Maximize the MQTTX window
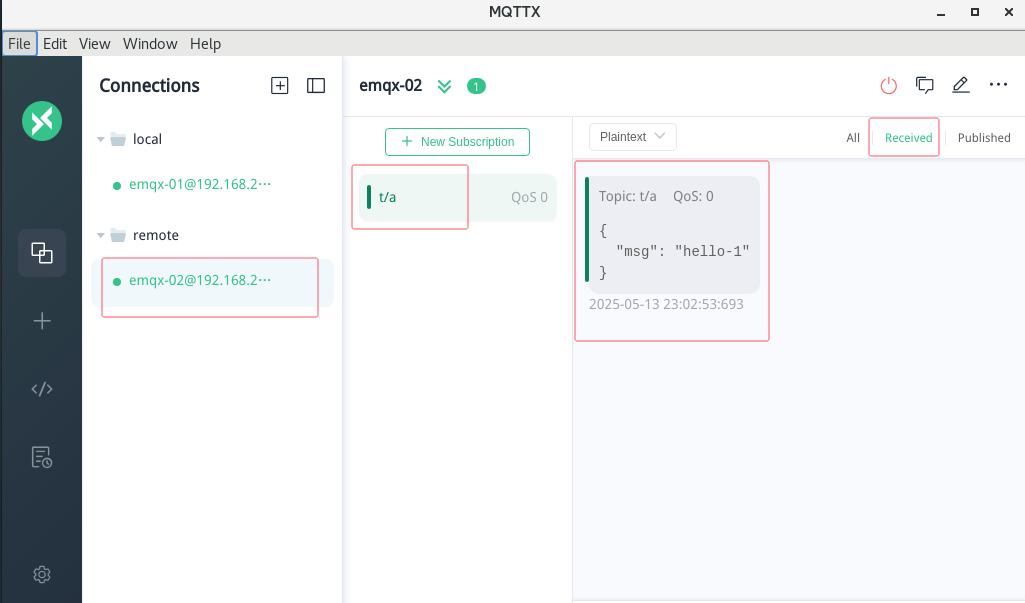 (975, 12)
